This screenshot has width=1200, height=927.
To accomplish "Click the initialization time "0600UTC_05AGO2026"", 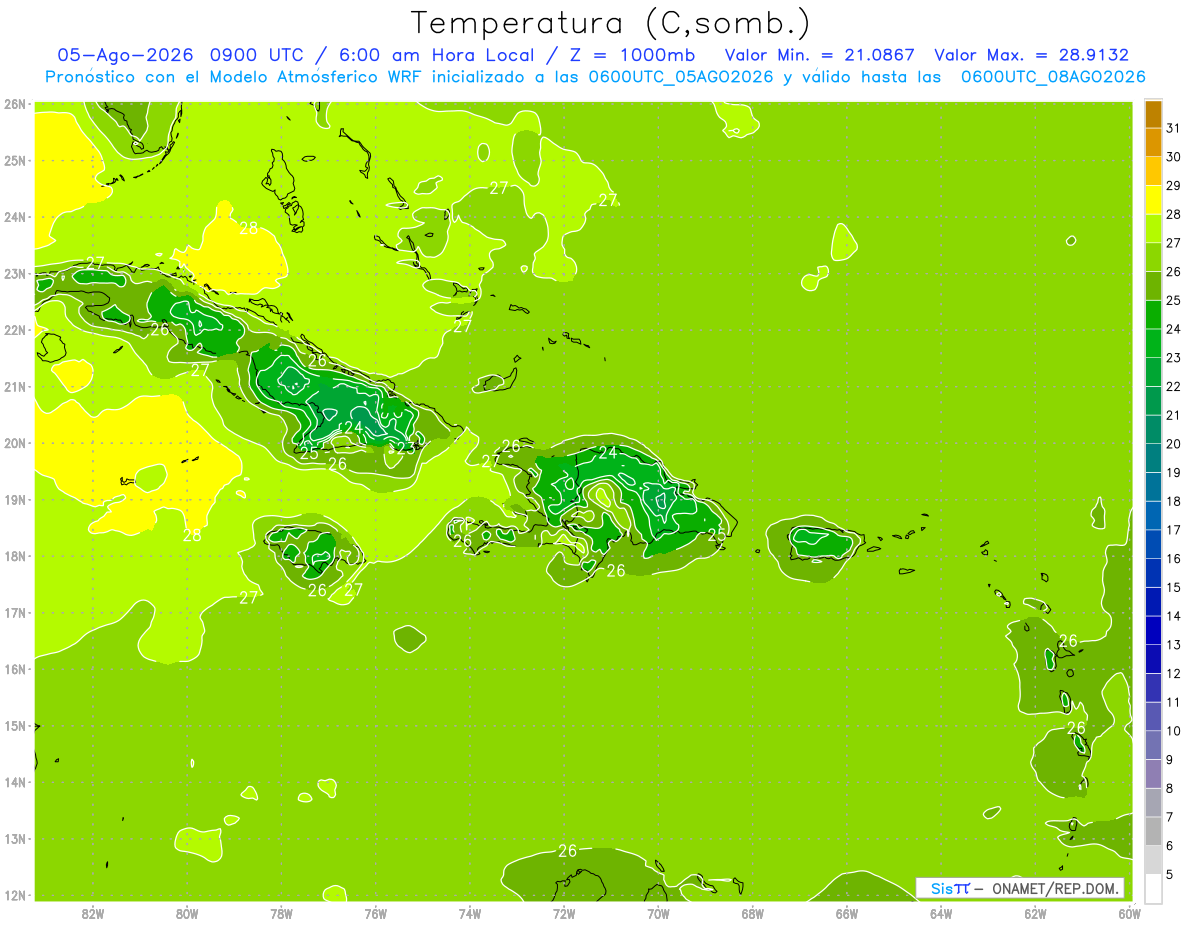I will tap(680, 77).
